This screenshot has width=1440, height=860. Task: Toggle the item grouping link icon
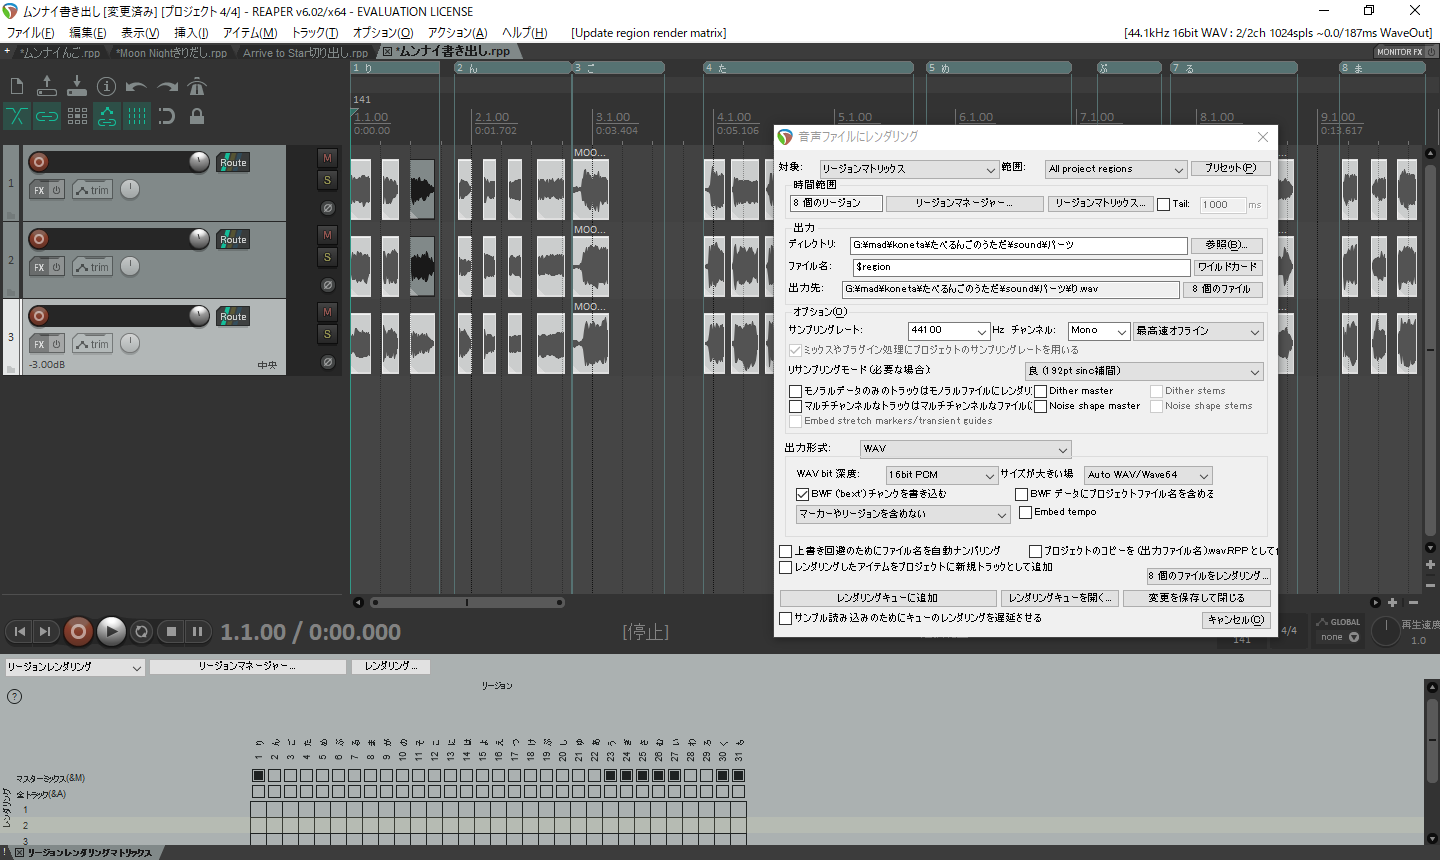tap(47, 116)
